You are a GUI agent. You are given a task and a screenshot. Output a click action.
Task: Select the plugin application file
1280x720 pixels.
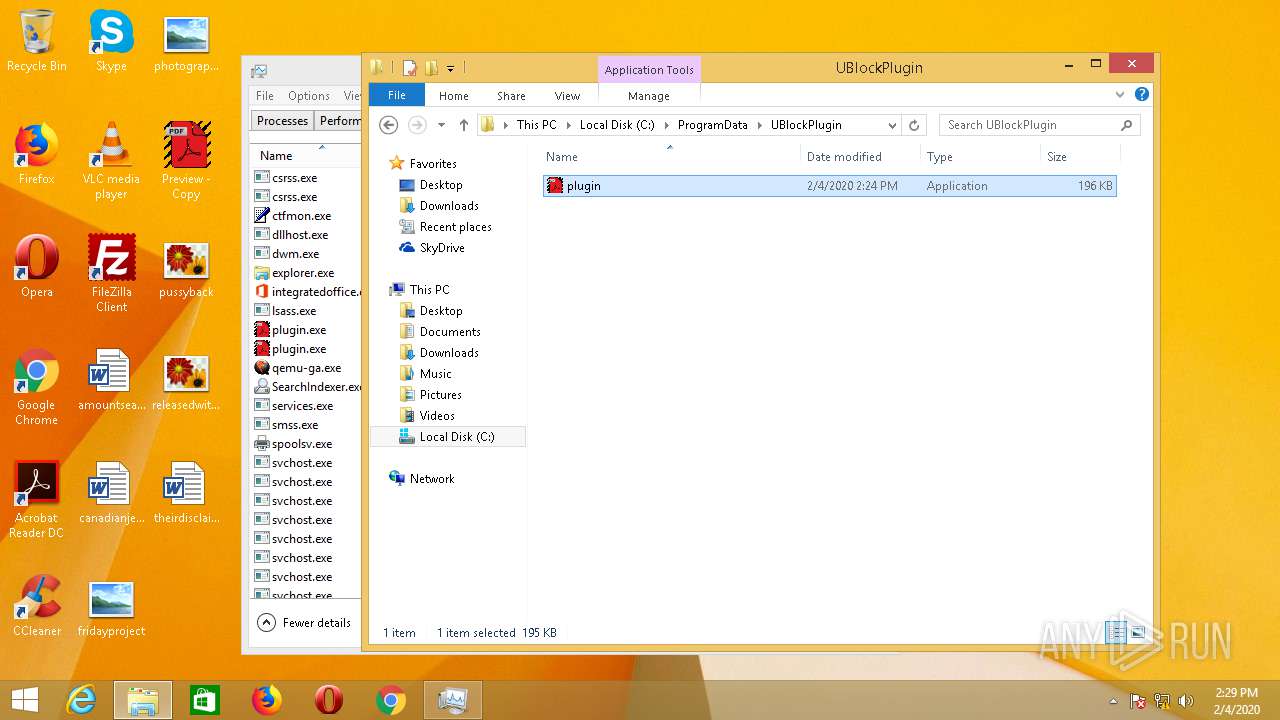pyautogui.click(x=829, y=186)
